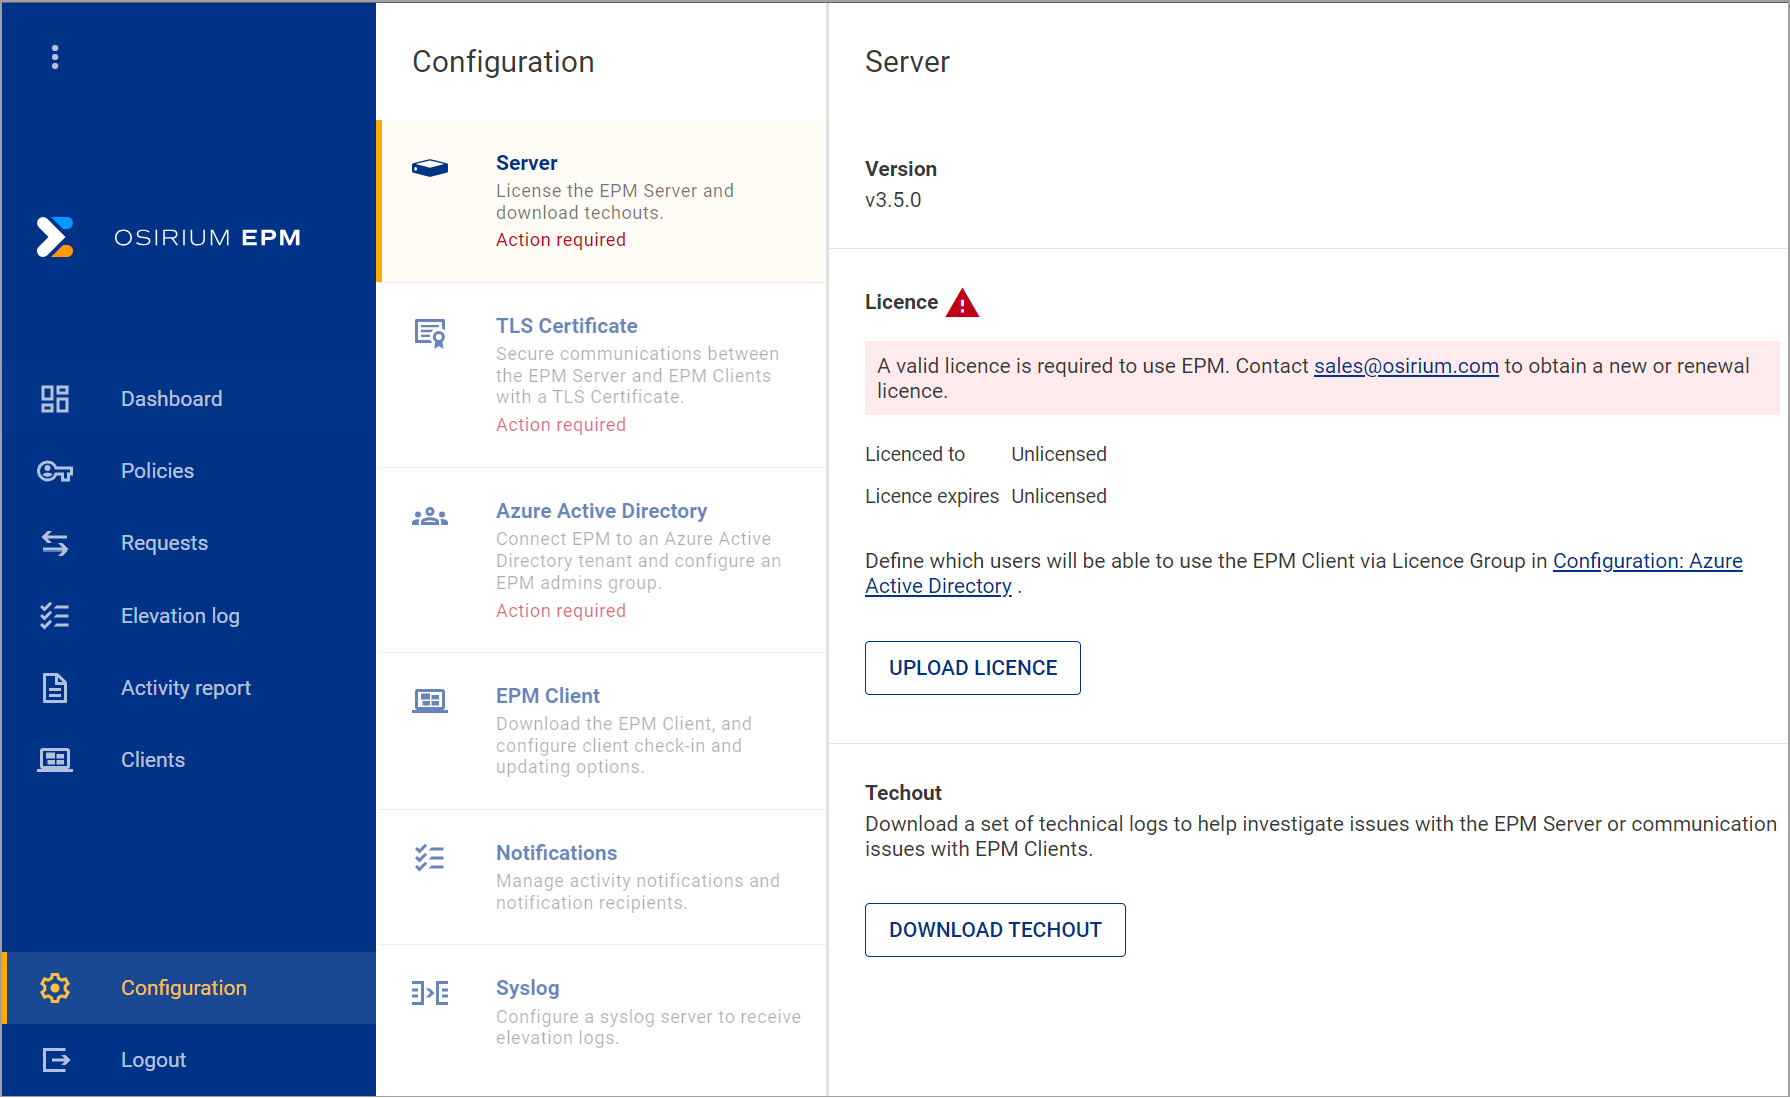The height and width of the screenshot is (1098, 1790).
Task: Click the Clients computer icon
Action: (x=55, y=760)
